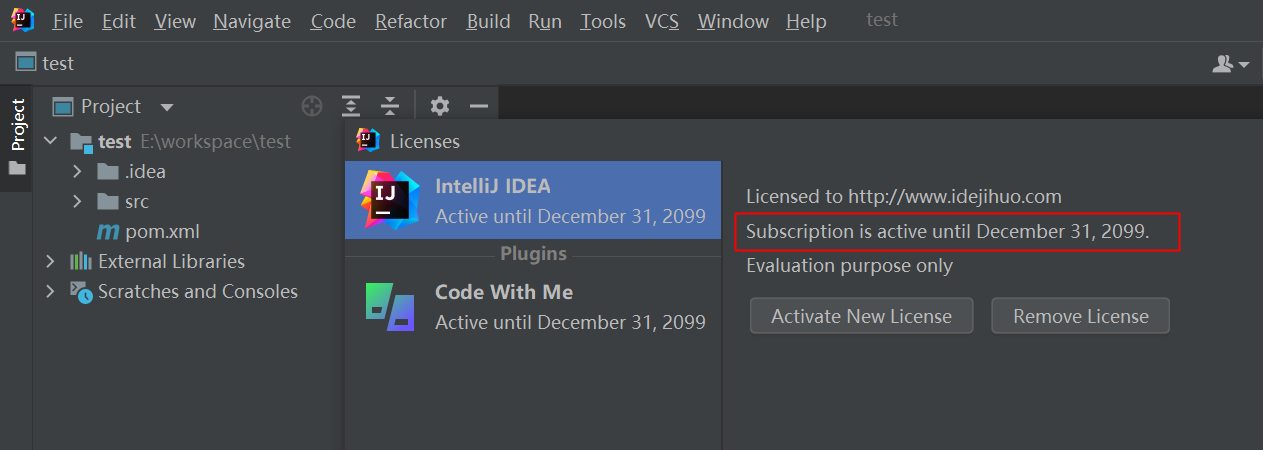Viewport: 1263px width, 450px height.
Task: Expand the src folder
Action: coord(77,202)
